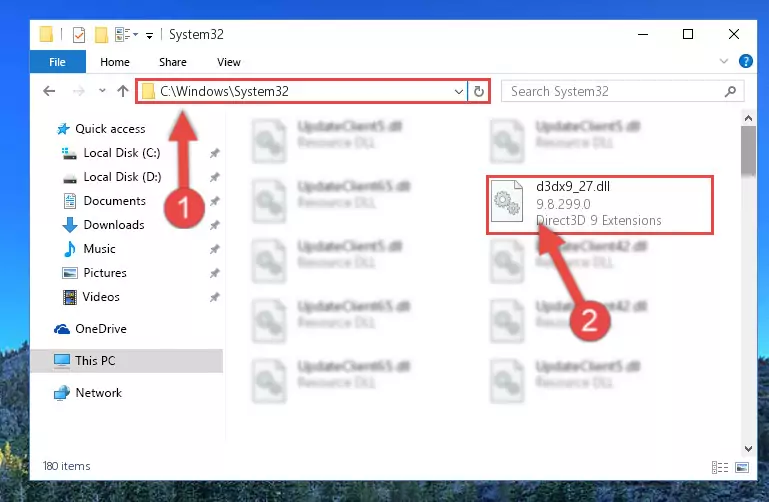Go up one folder level
The width and height of the screenshot is (769, 502).
123,91
